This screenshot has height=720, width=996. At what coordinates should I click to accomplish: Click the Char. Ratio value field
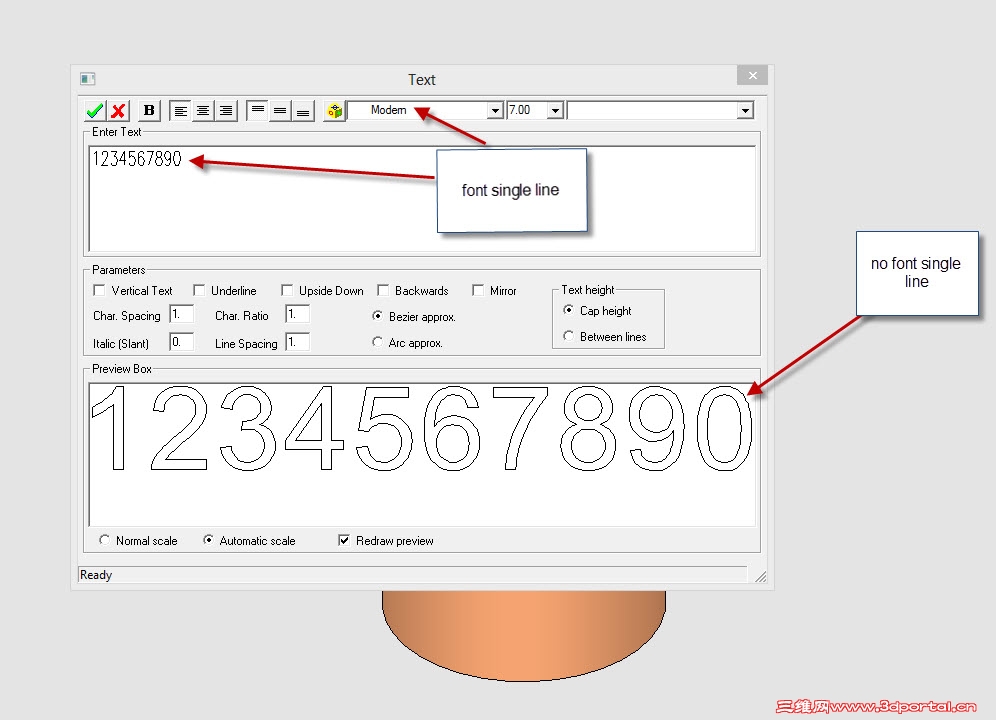click(x=297, y=314)
